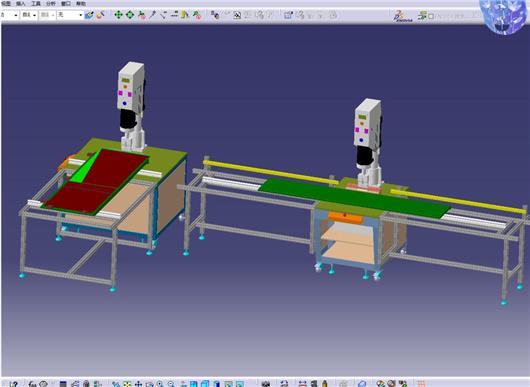The width and height of the screenshot is (530, 387).
Task: Open the 窗口 (Window) menu
Action: [66, 4]
